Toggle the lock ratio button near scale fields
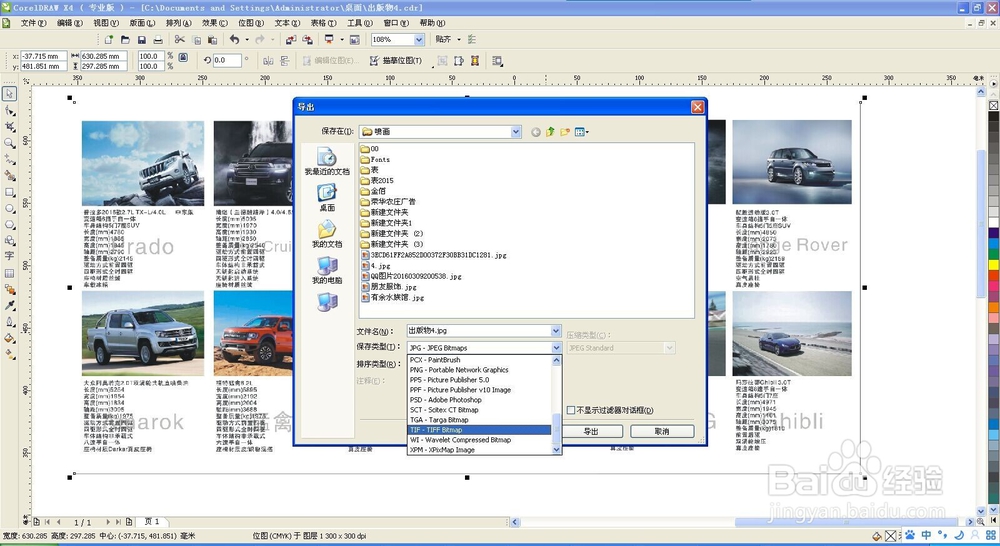Screen dimensions: 1000x546 183,57
